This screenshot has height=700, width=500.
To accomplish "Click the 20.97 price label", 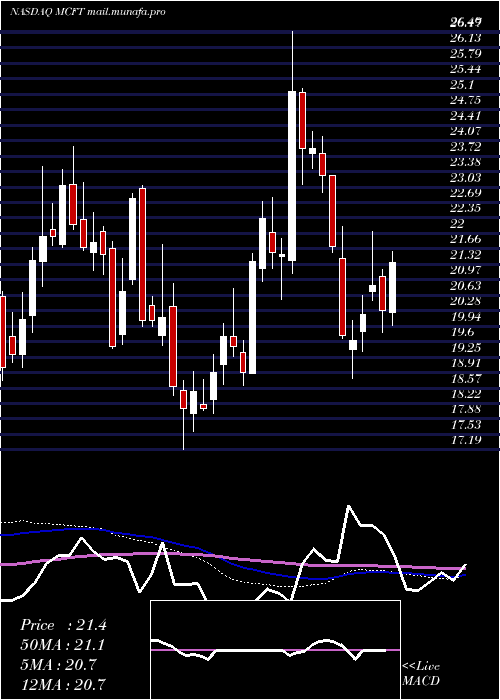I will (x=466, y=271).
